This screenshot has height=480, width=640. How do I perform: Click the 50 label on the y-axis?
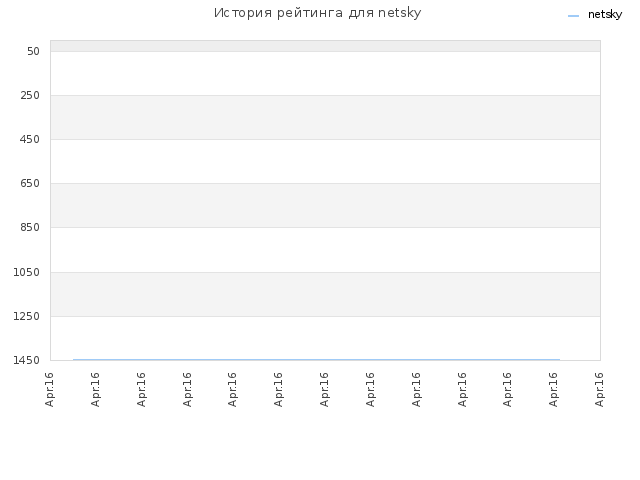click(x=33, y=51)
